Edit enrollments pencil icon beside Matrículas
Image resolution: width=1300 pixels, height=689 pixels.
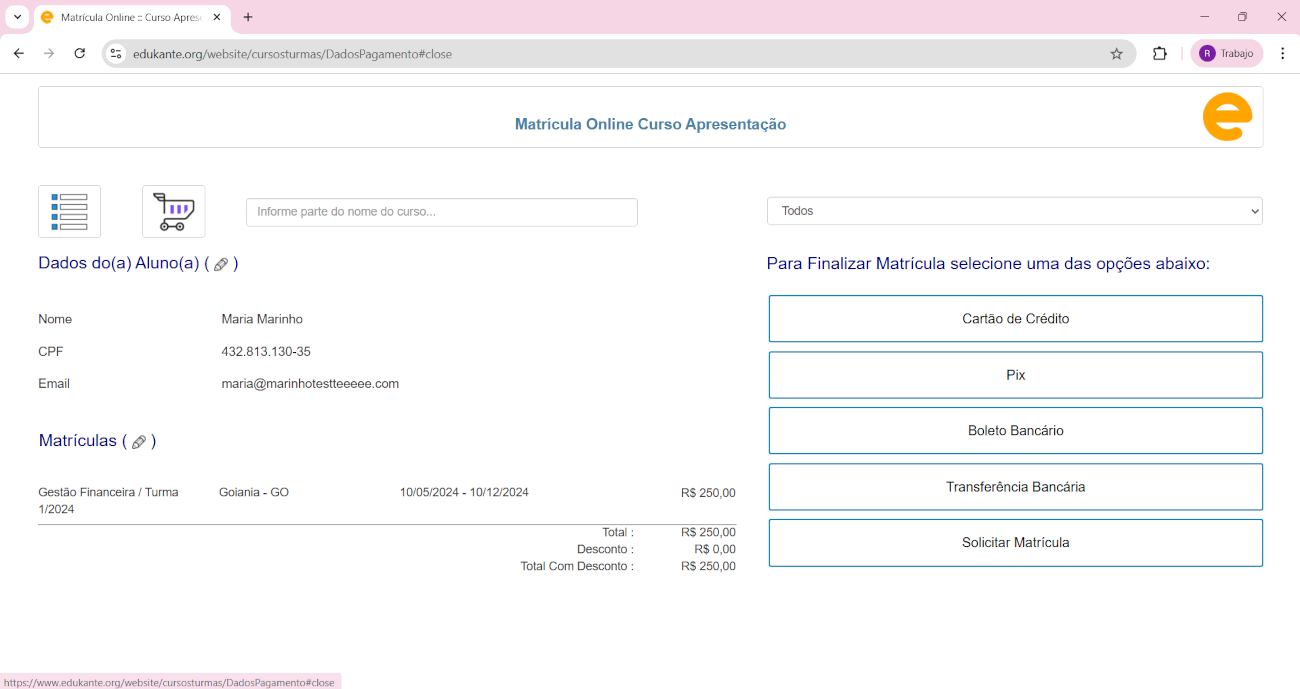click(x=139, y=442)
